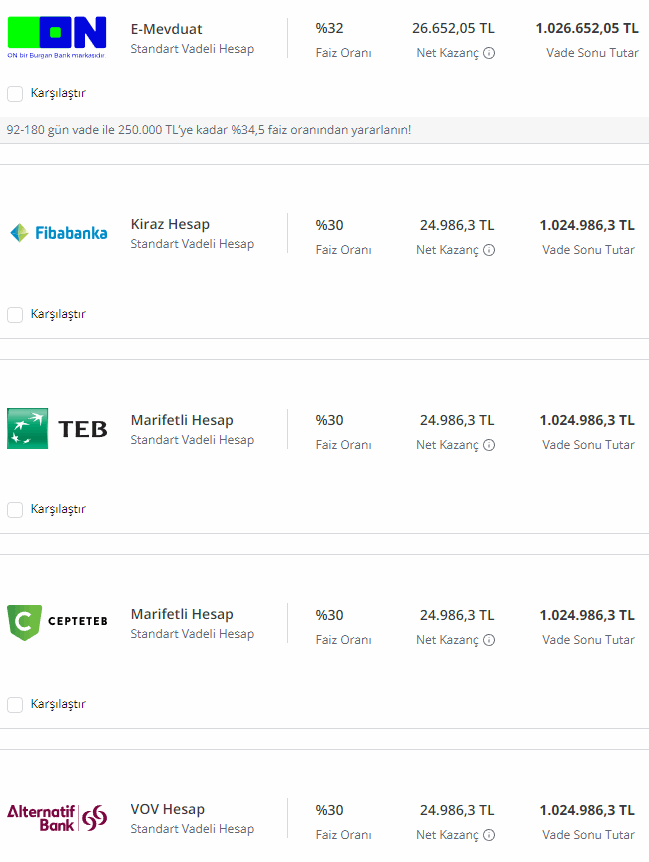Click the 1.026.652,05 TL maturity amount
Viewport: 649px width, 862px height.
pyautogui.click(x=586, y=29)
